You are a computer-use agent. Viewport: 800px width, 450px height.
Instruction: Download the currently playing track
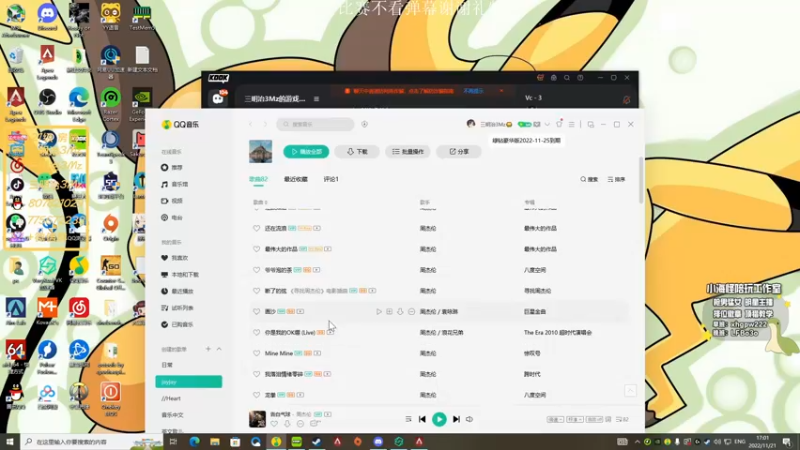pyautogui.click(x=287, y=424)
